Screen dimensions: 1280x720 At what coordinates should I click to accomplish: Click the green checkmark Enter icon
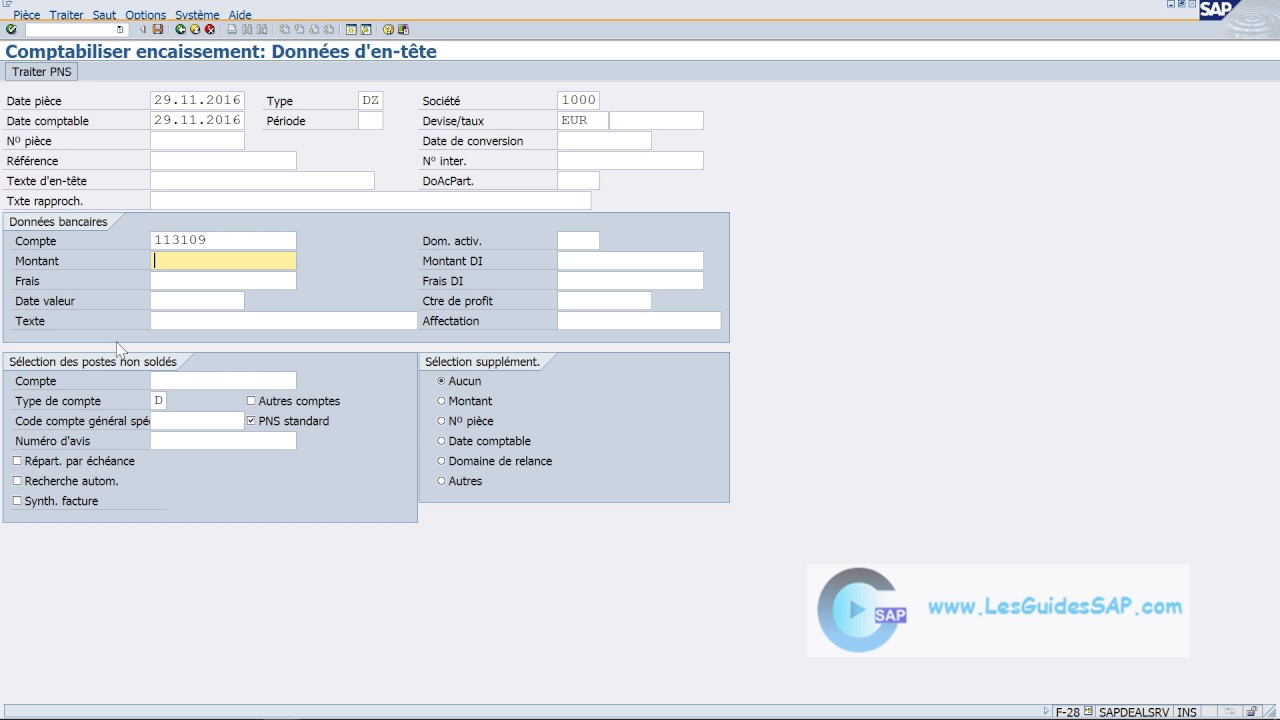coord(11,30)
